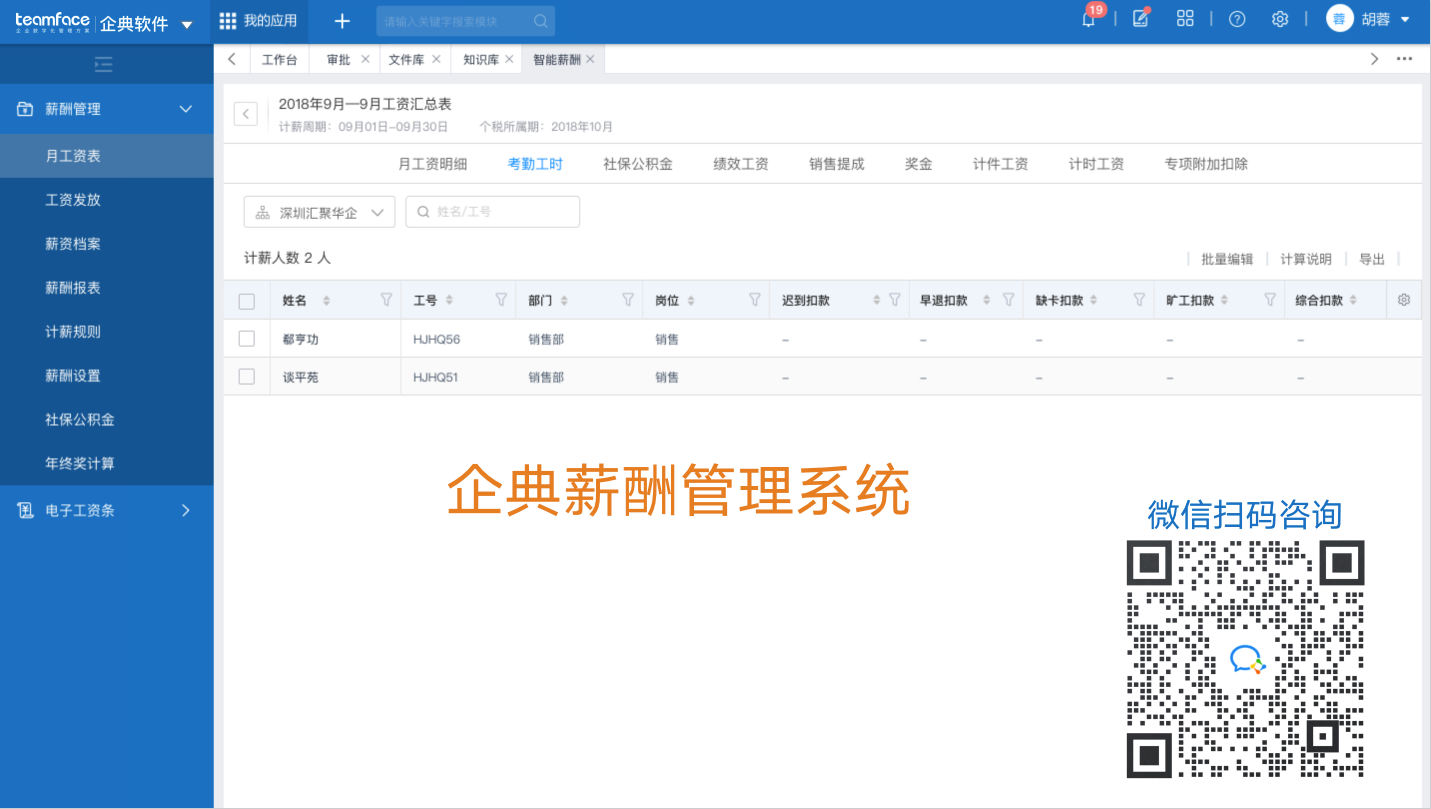The height and width of the screenshot is (809, 1431).
Task: Click the 批量编辑 button
Action: click(x=1227, y=259)
